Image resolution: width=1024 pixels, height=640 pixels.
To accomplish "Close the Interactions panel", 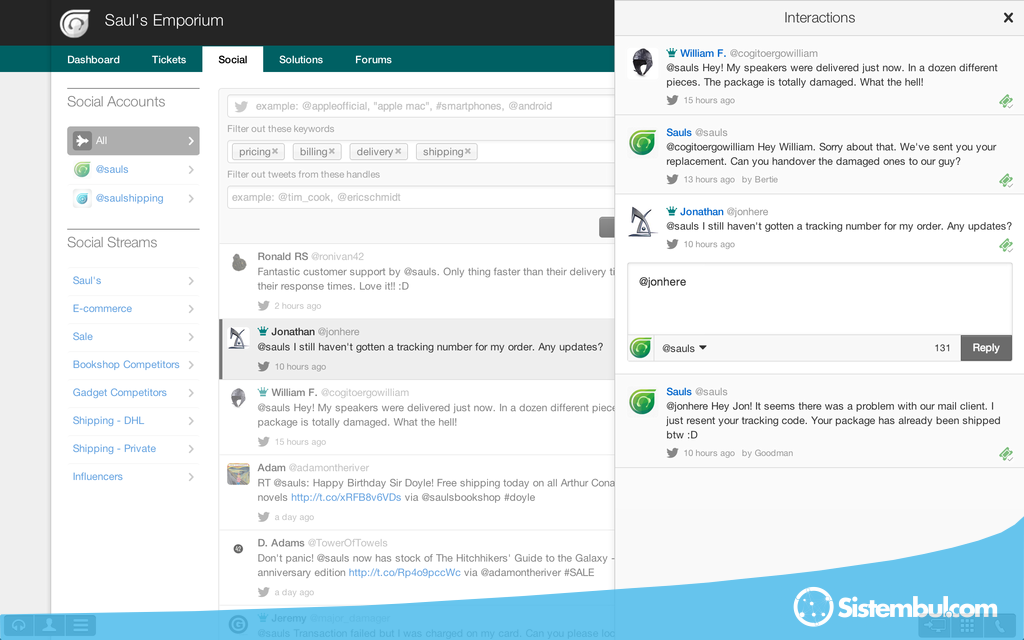I will tap(1008, 18).
